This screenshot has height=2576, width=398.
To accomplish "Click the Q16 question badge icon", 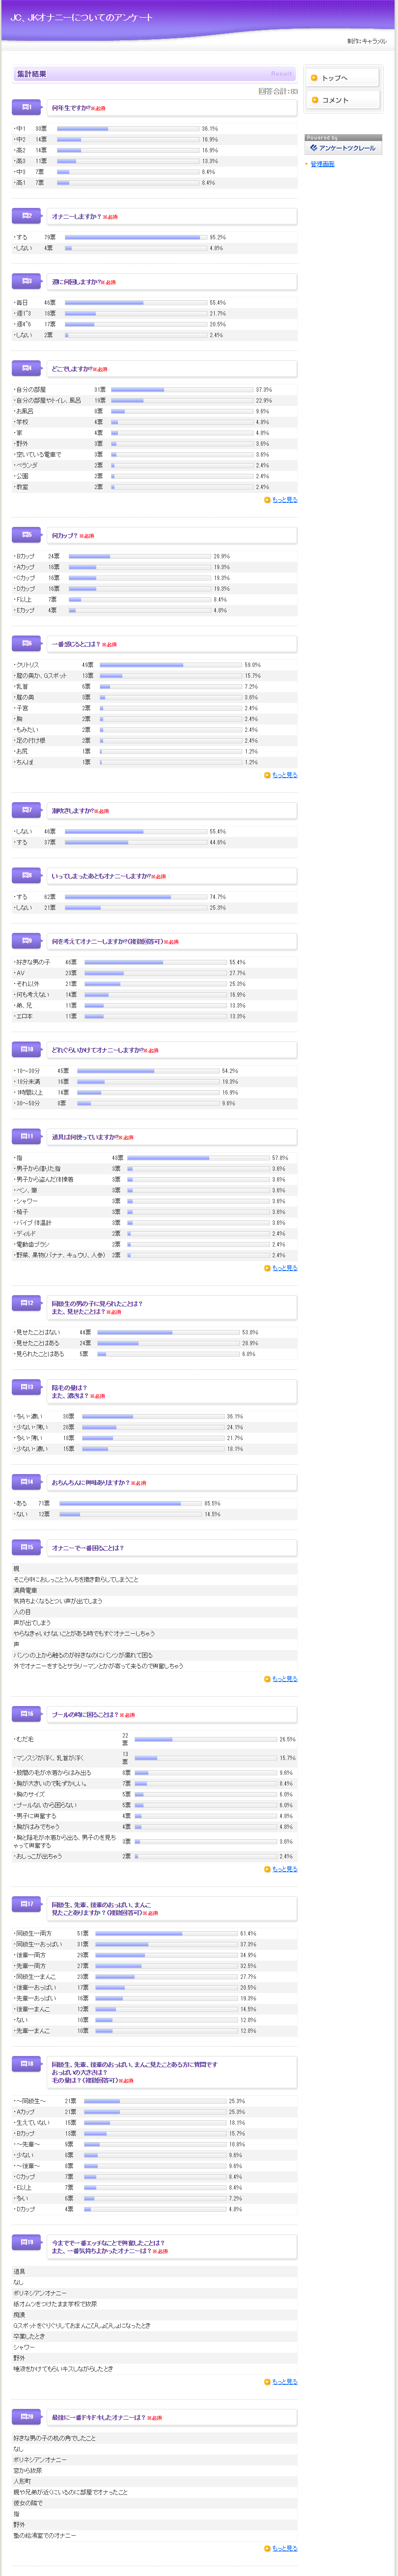I will click(27, 1713).
